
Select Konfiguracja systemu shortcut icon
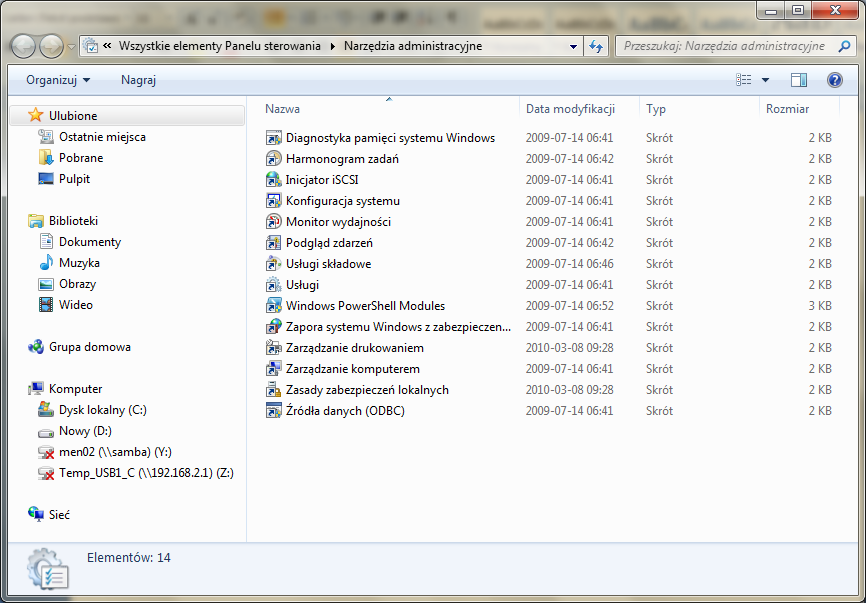coord(273,200)
